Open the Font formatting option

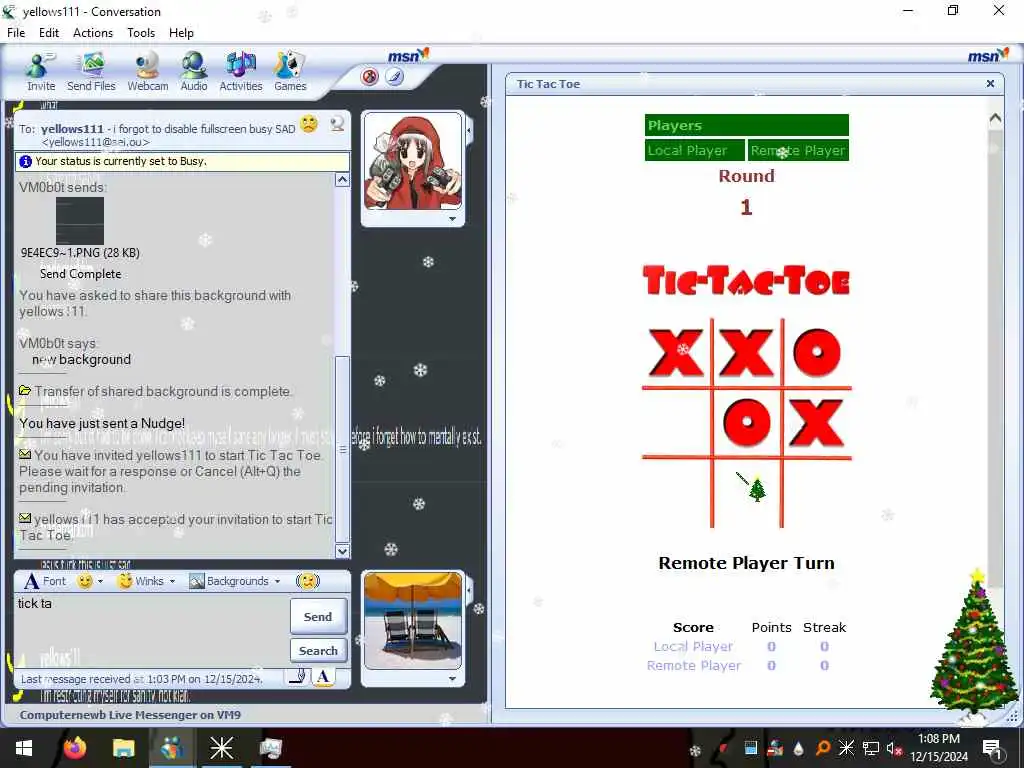(45, 581)
